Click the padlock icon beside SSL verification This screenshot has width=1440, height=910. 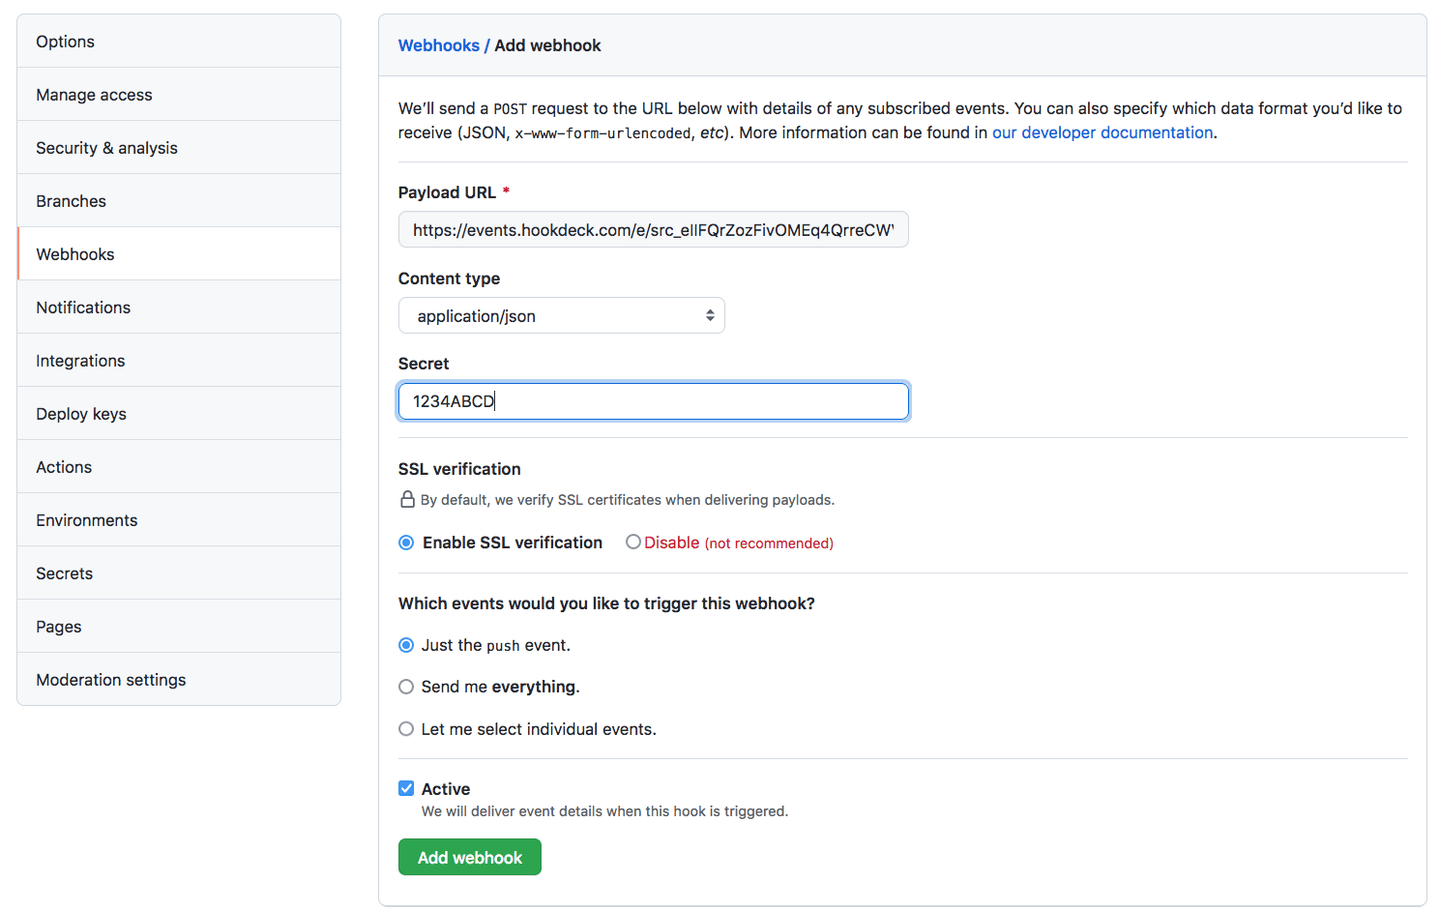tap(407, 499)
